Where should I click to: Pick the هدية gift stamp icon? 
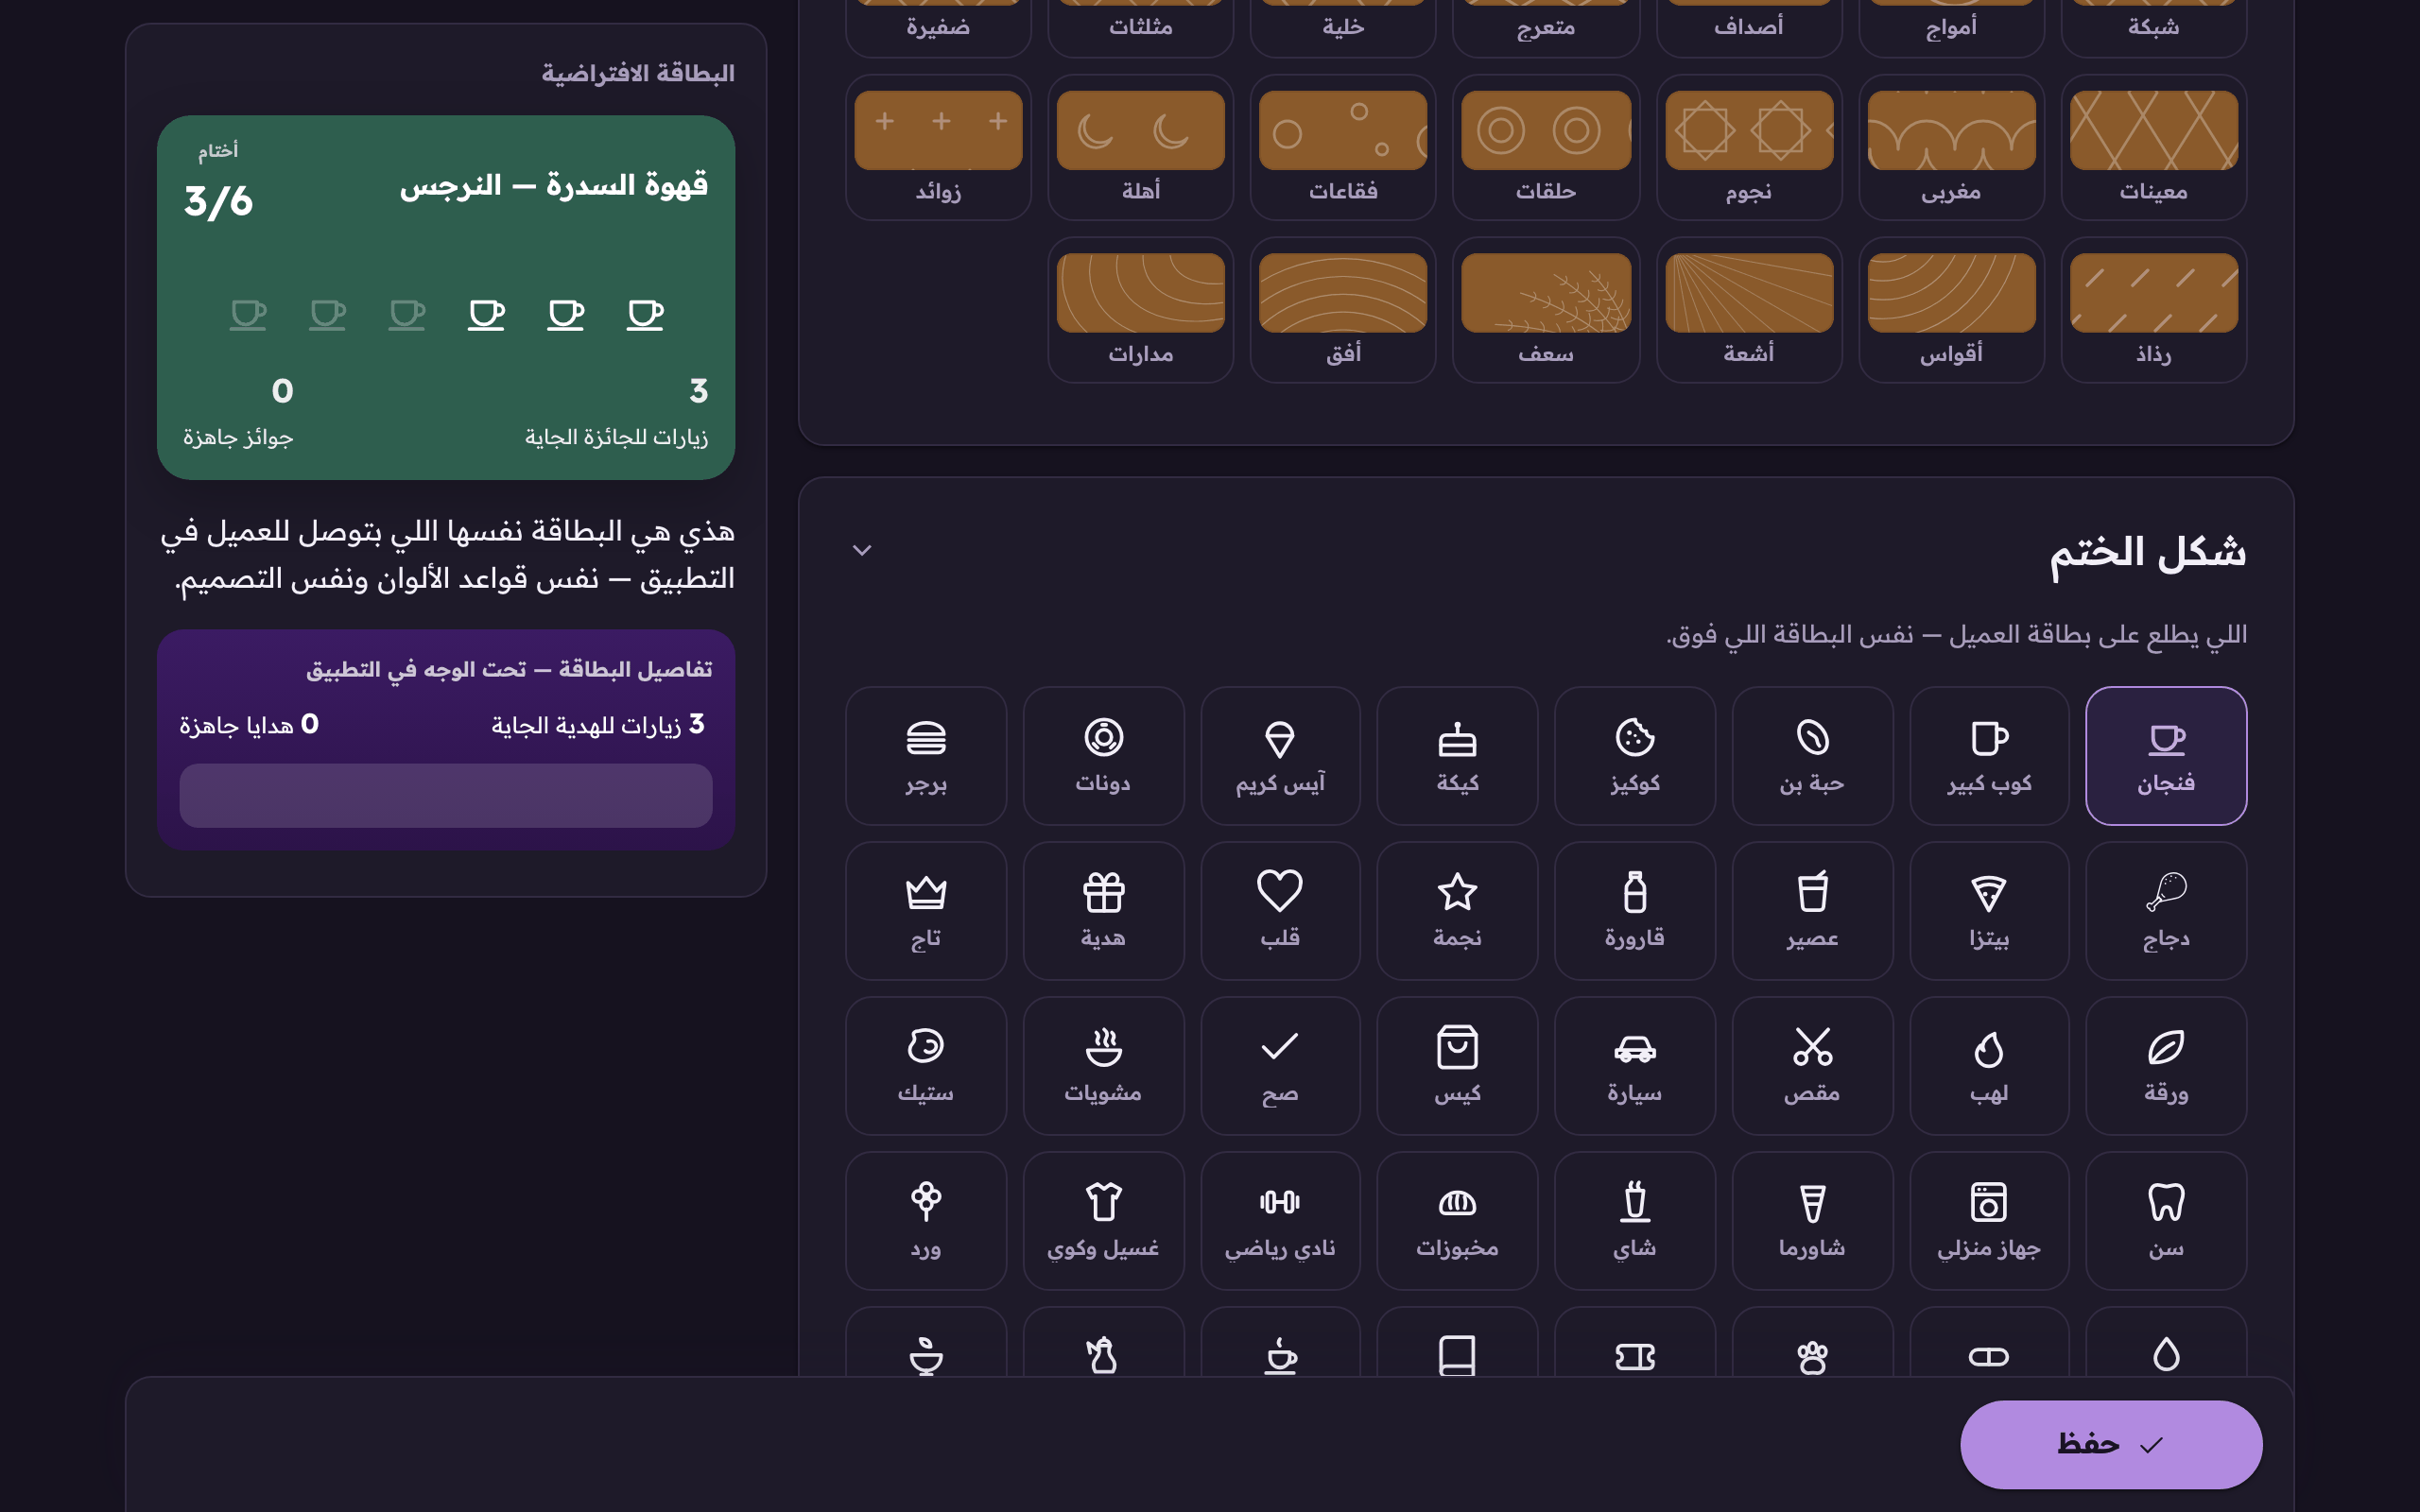tap(1103, 911)
